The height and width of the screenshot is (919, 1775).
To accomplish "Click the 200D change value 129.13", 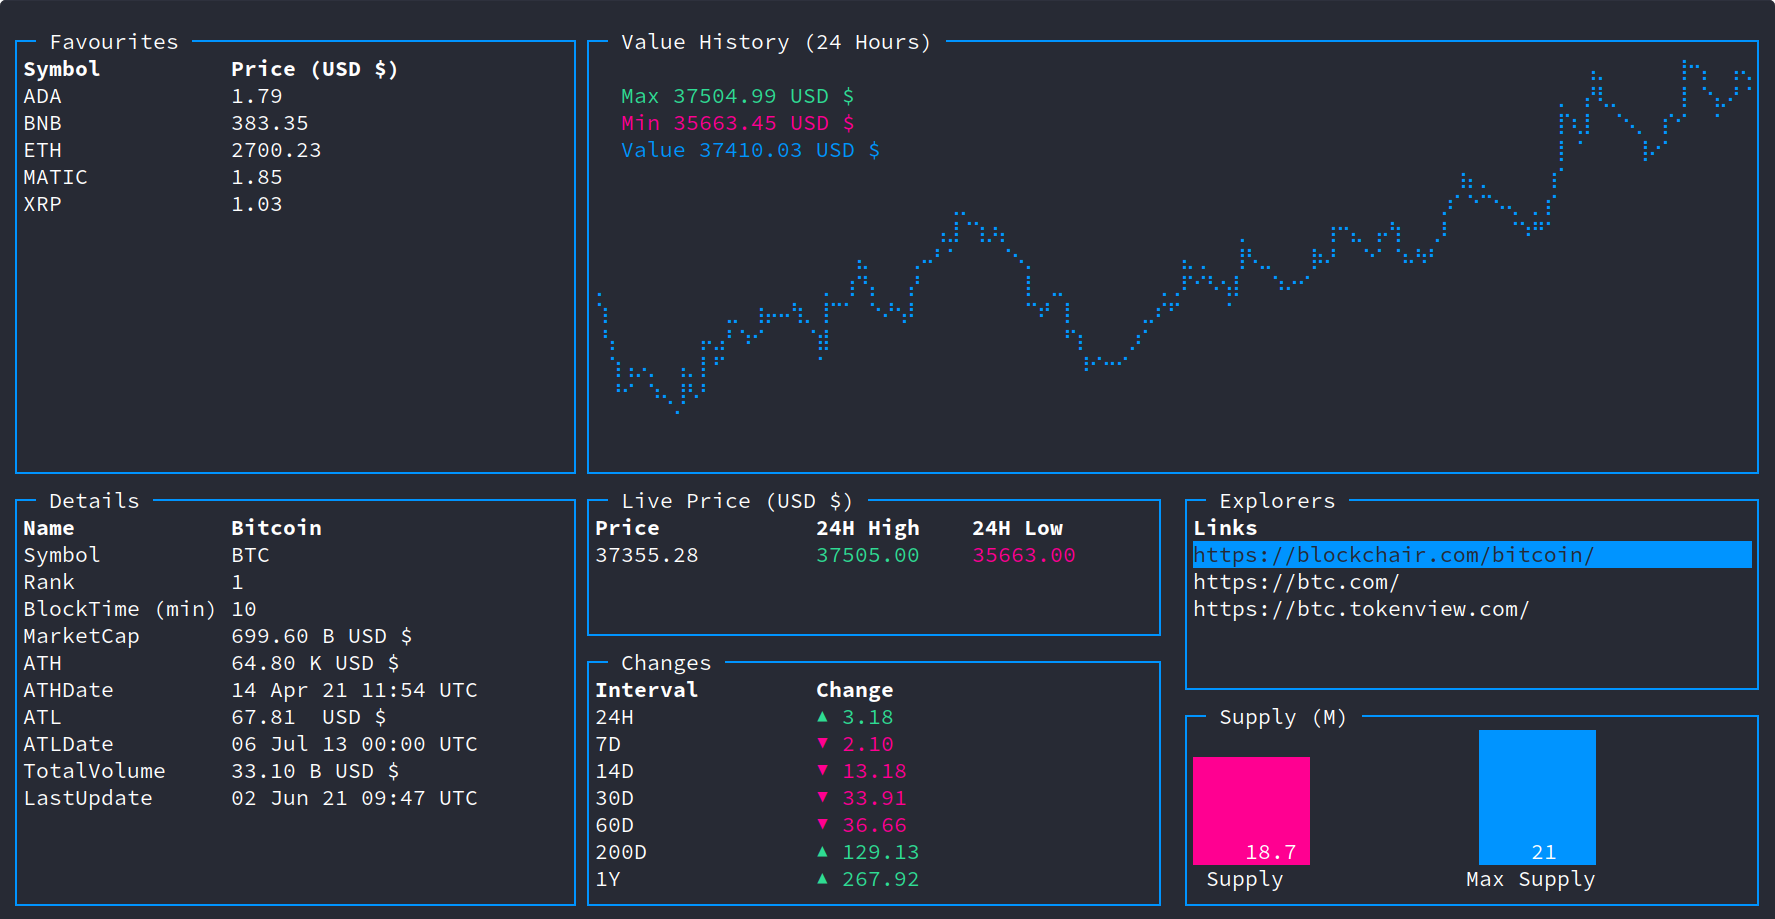I will (x=880, y=852).
